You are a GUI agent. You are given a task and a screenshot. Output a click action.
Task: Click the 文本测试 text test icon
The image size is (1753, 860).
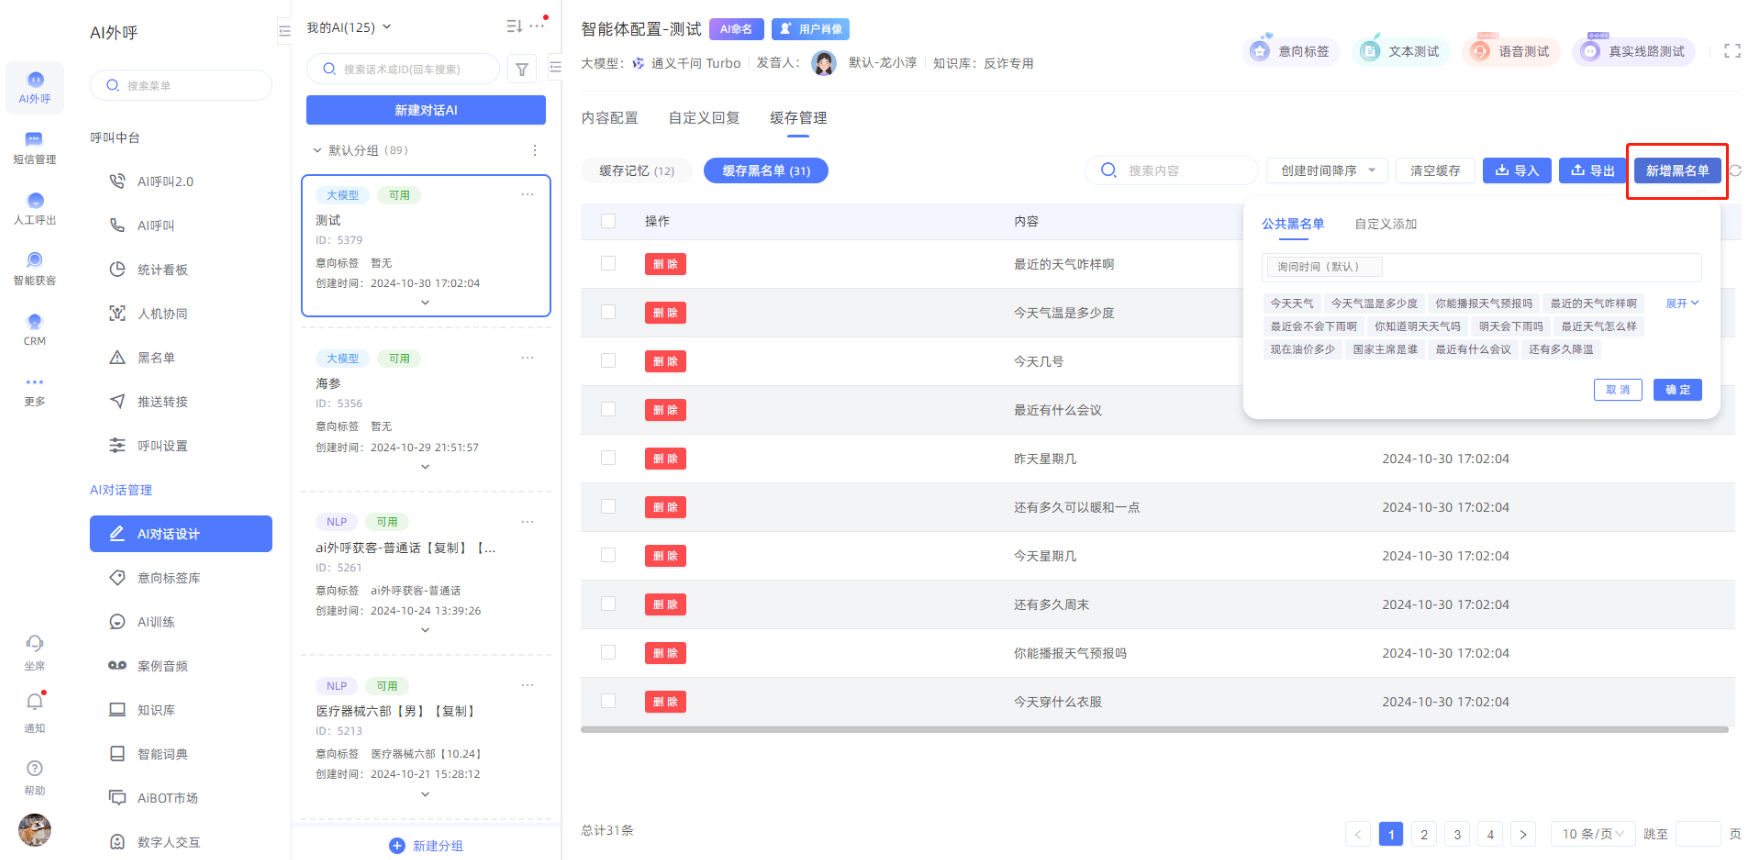pyautogui.click(x=1400, y=51)
